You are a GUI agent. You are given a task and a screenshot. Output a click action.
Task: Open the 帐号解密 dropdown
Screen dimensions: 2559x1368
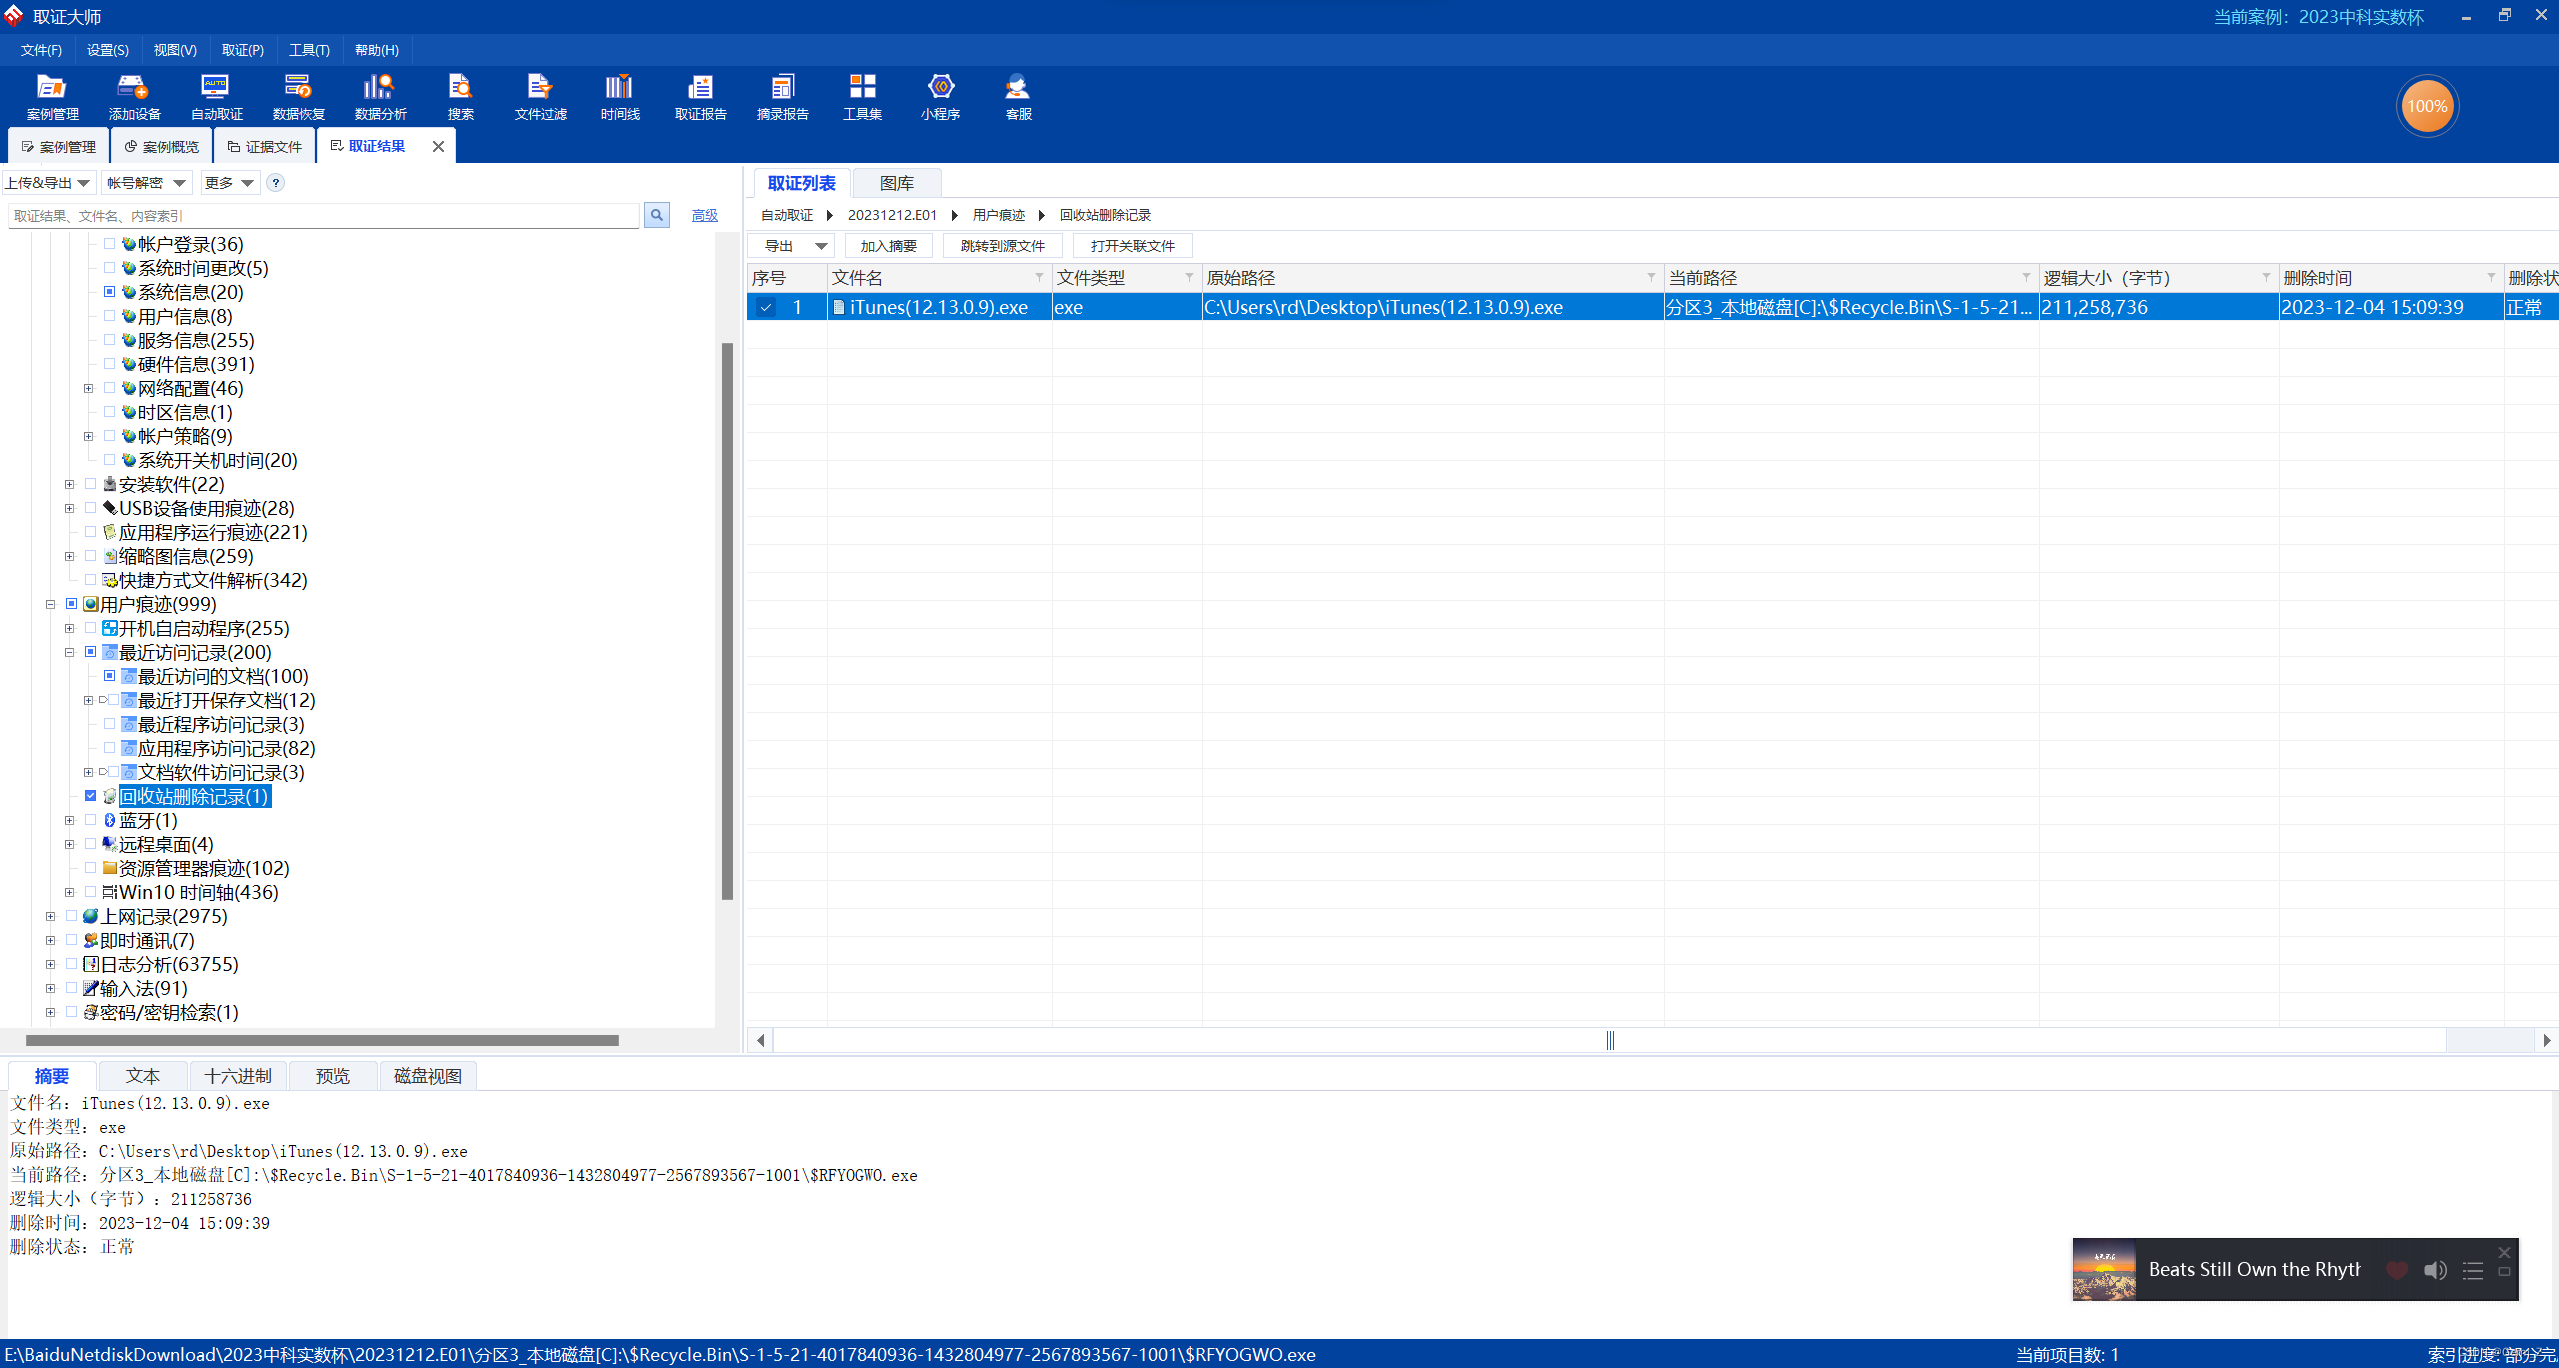[147, 183]
